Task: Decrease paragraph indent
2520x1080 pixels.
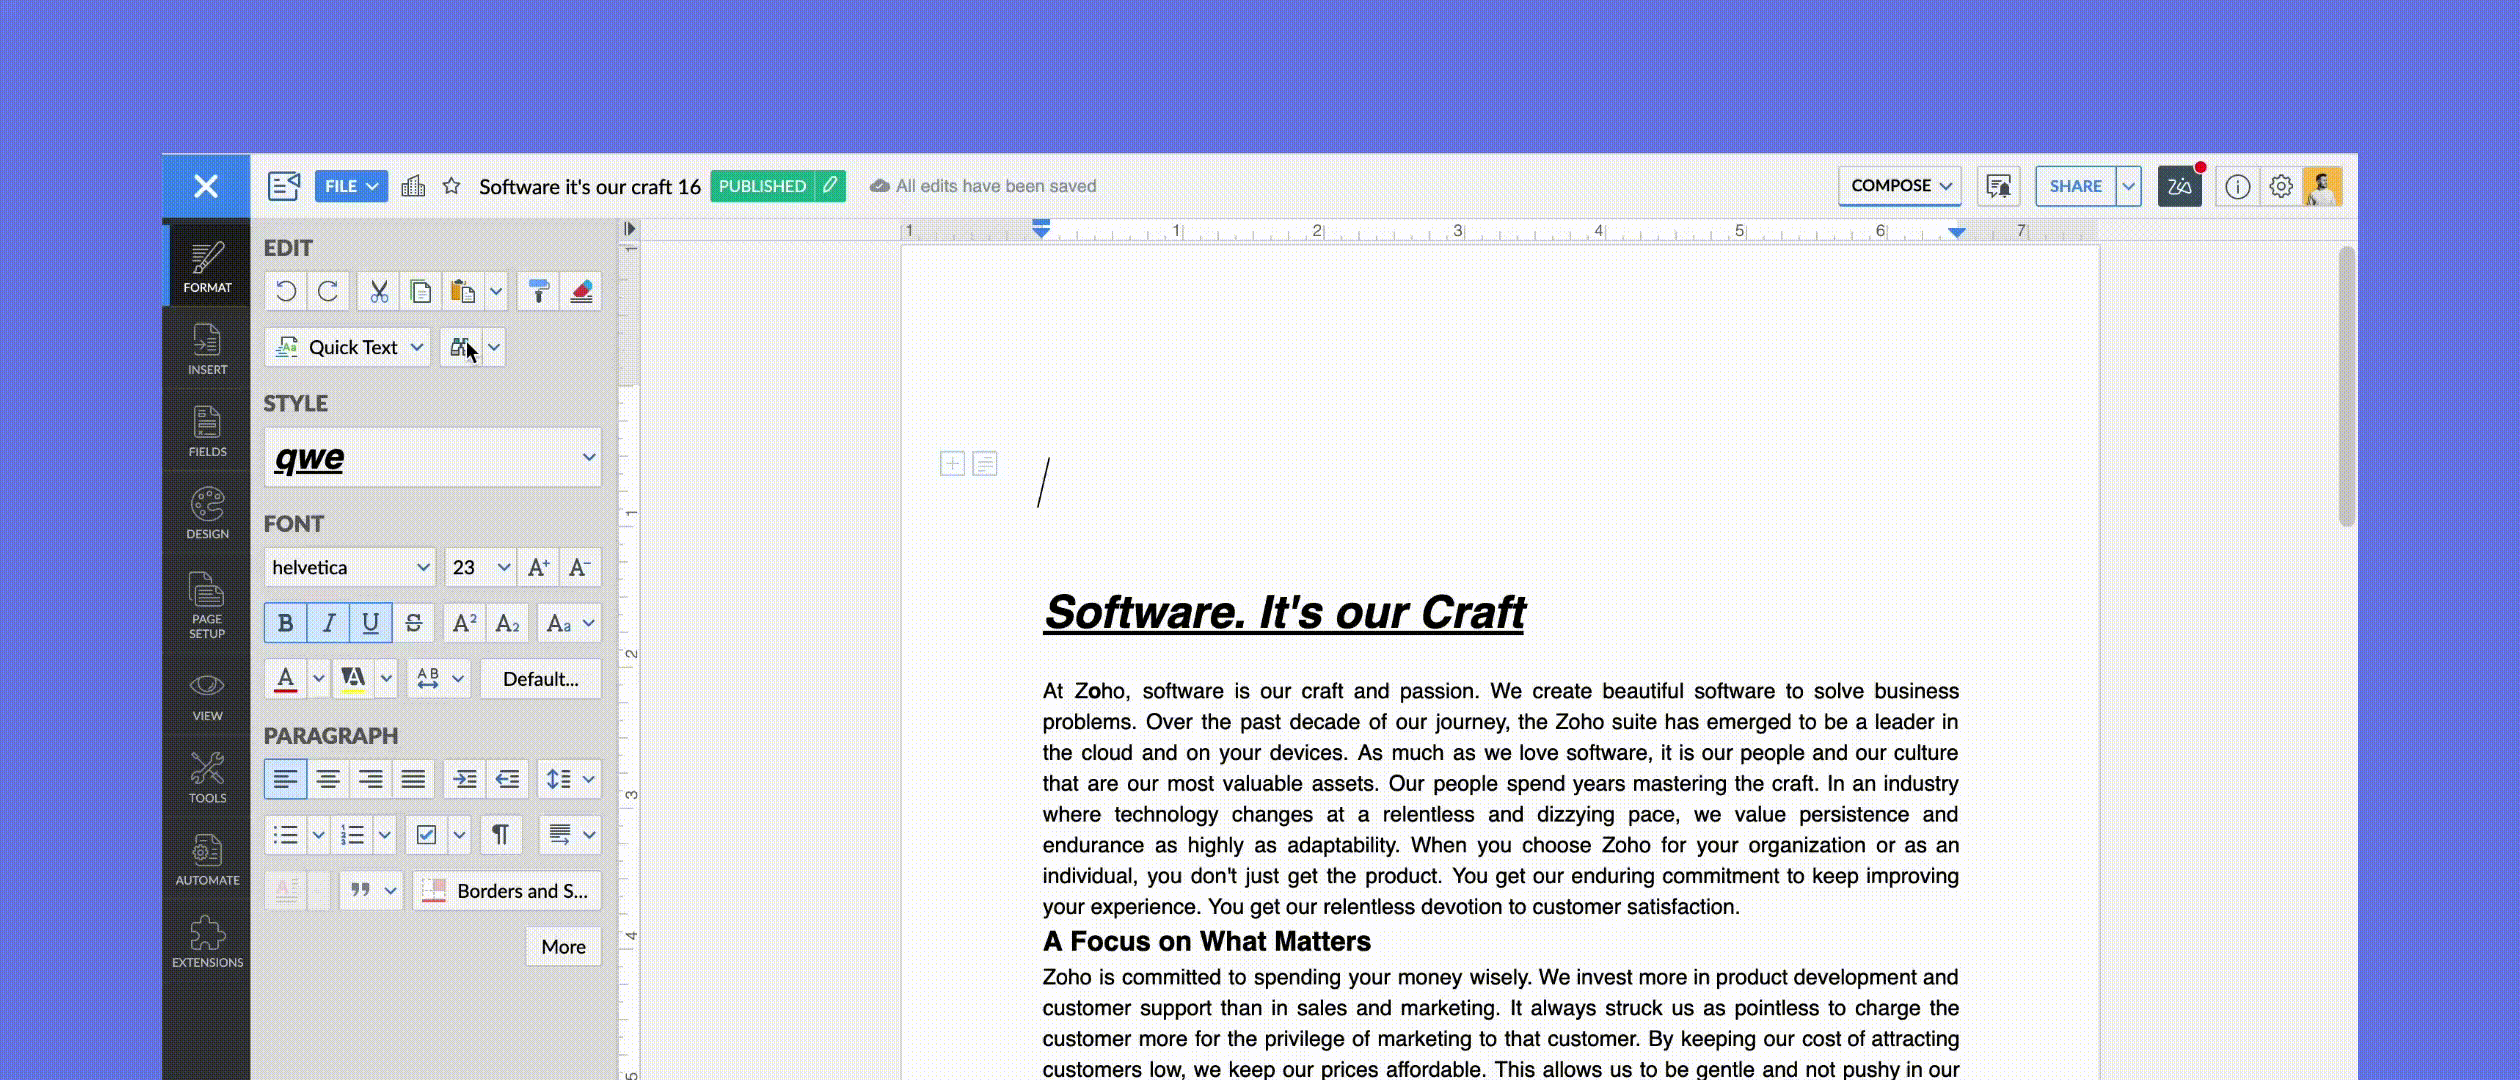Action: point(507,779)
